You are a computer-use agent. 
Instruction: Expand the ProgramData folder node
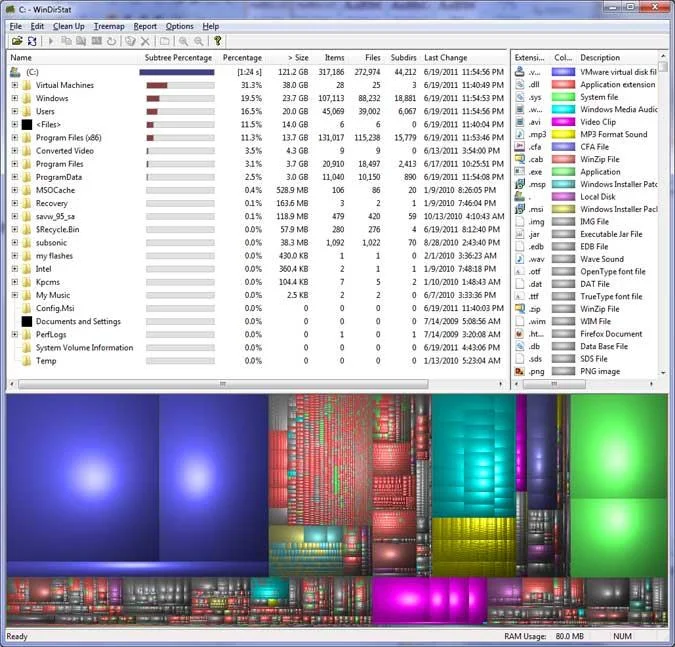point(15,177)
